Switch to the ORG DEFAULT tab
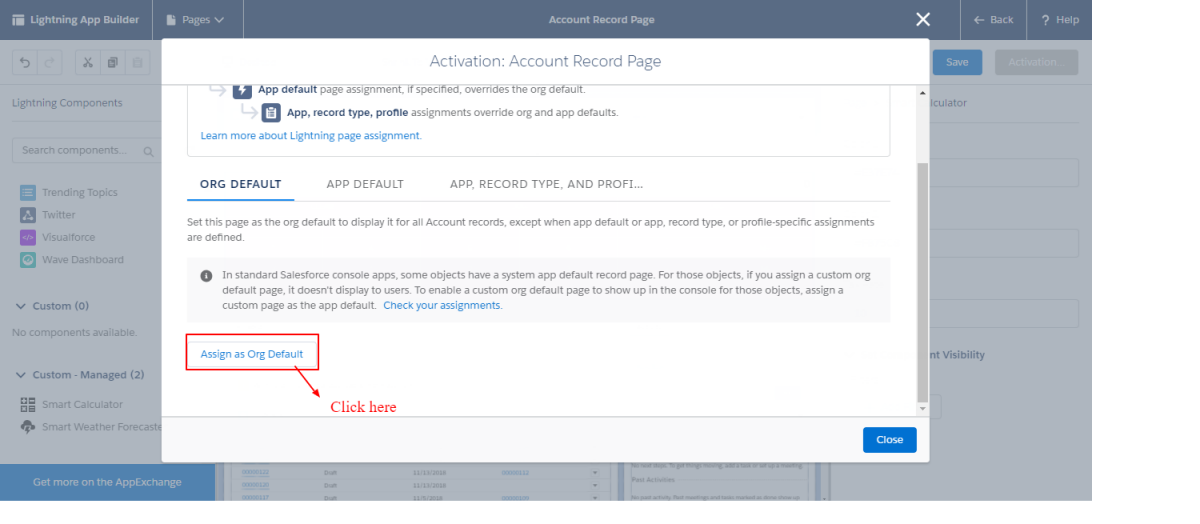 click(x=240, y=184)
